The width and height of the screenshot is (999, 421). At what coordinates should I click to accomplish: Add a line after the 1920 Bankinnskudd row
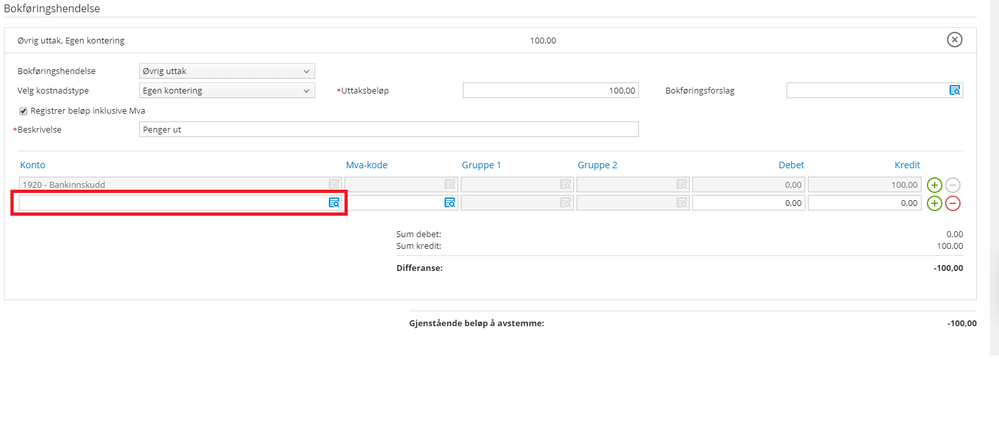(x=934, y=185)
